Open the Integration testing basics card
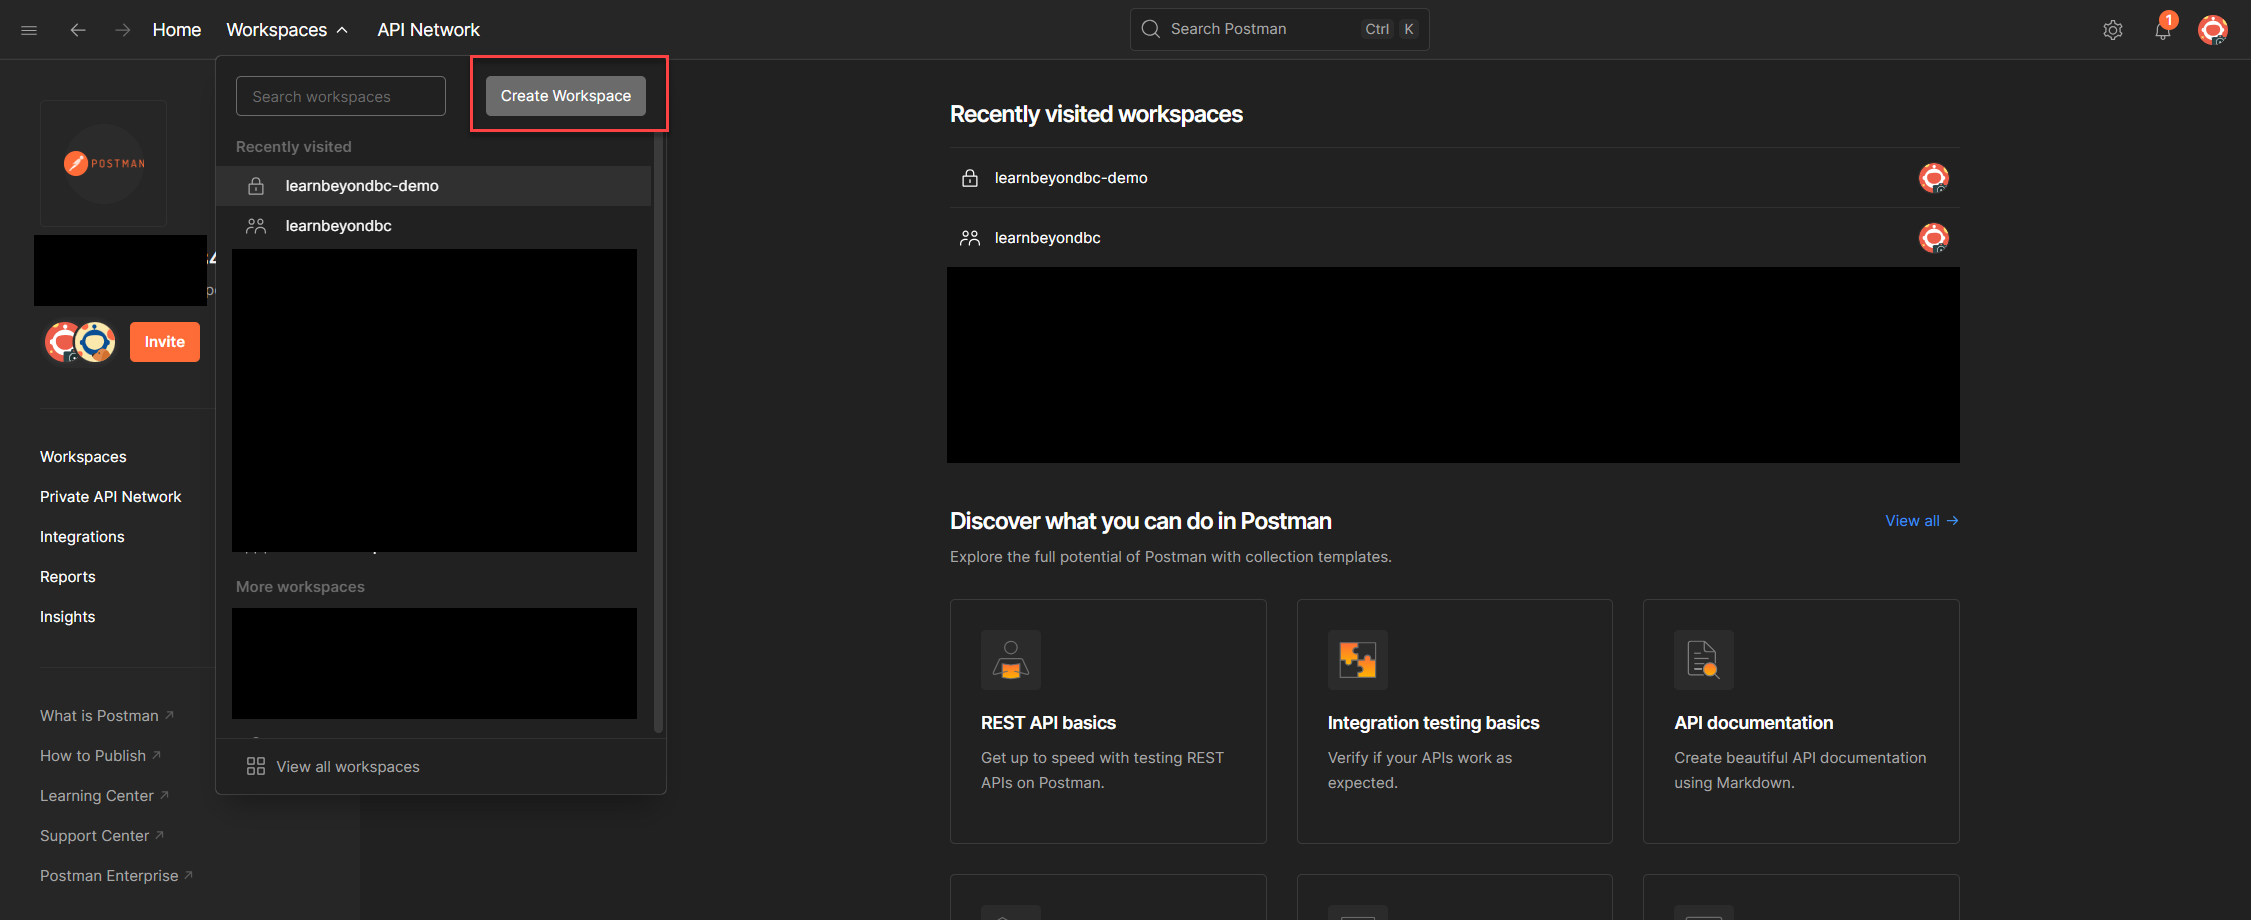 tap(1455, 721)
